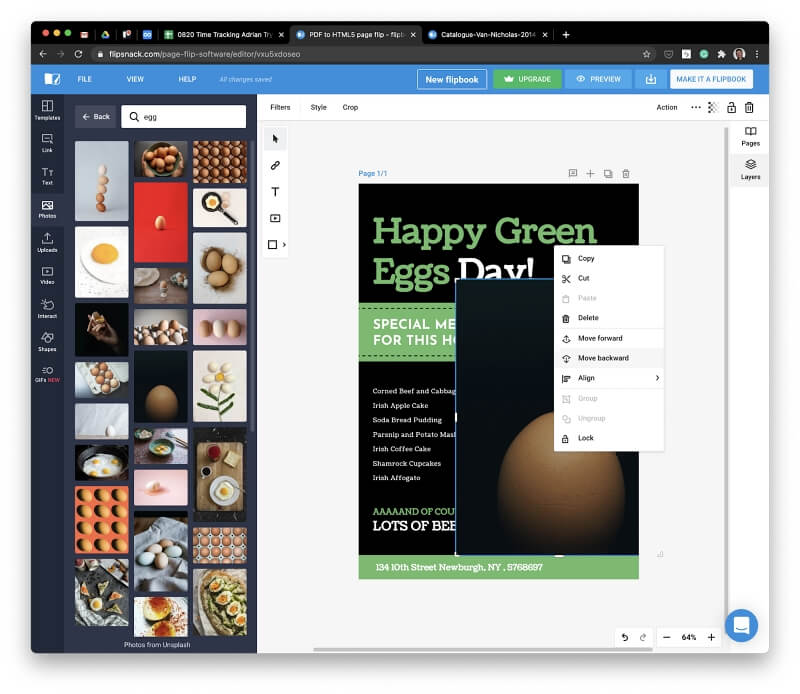
Task: Click the Flipsnack logo
Action: (52, 79)
